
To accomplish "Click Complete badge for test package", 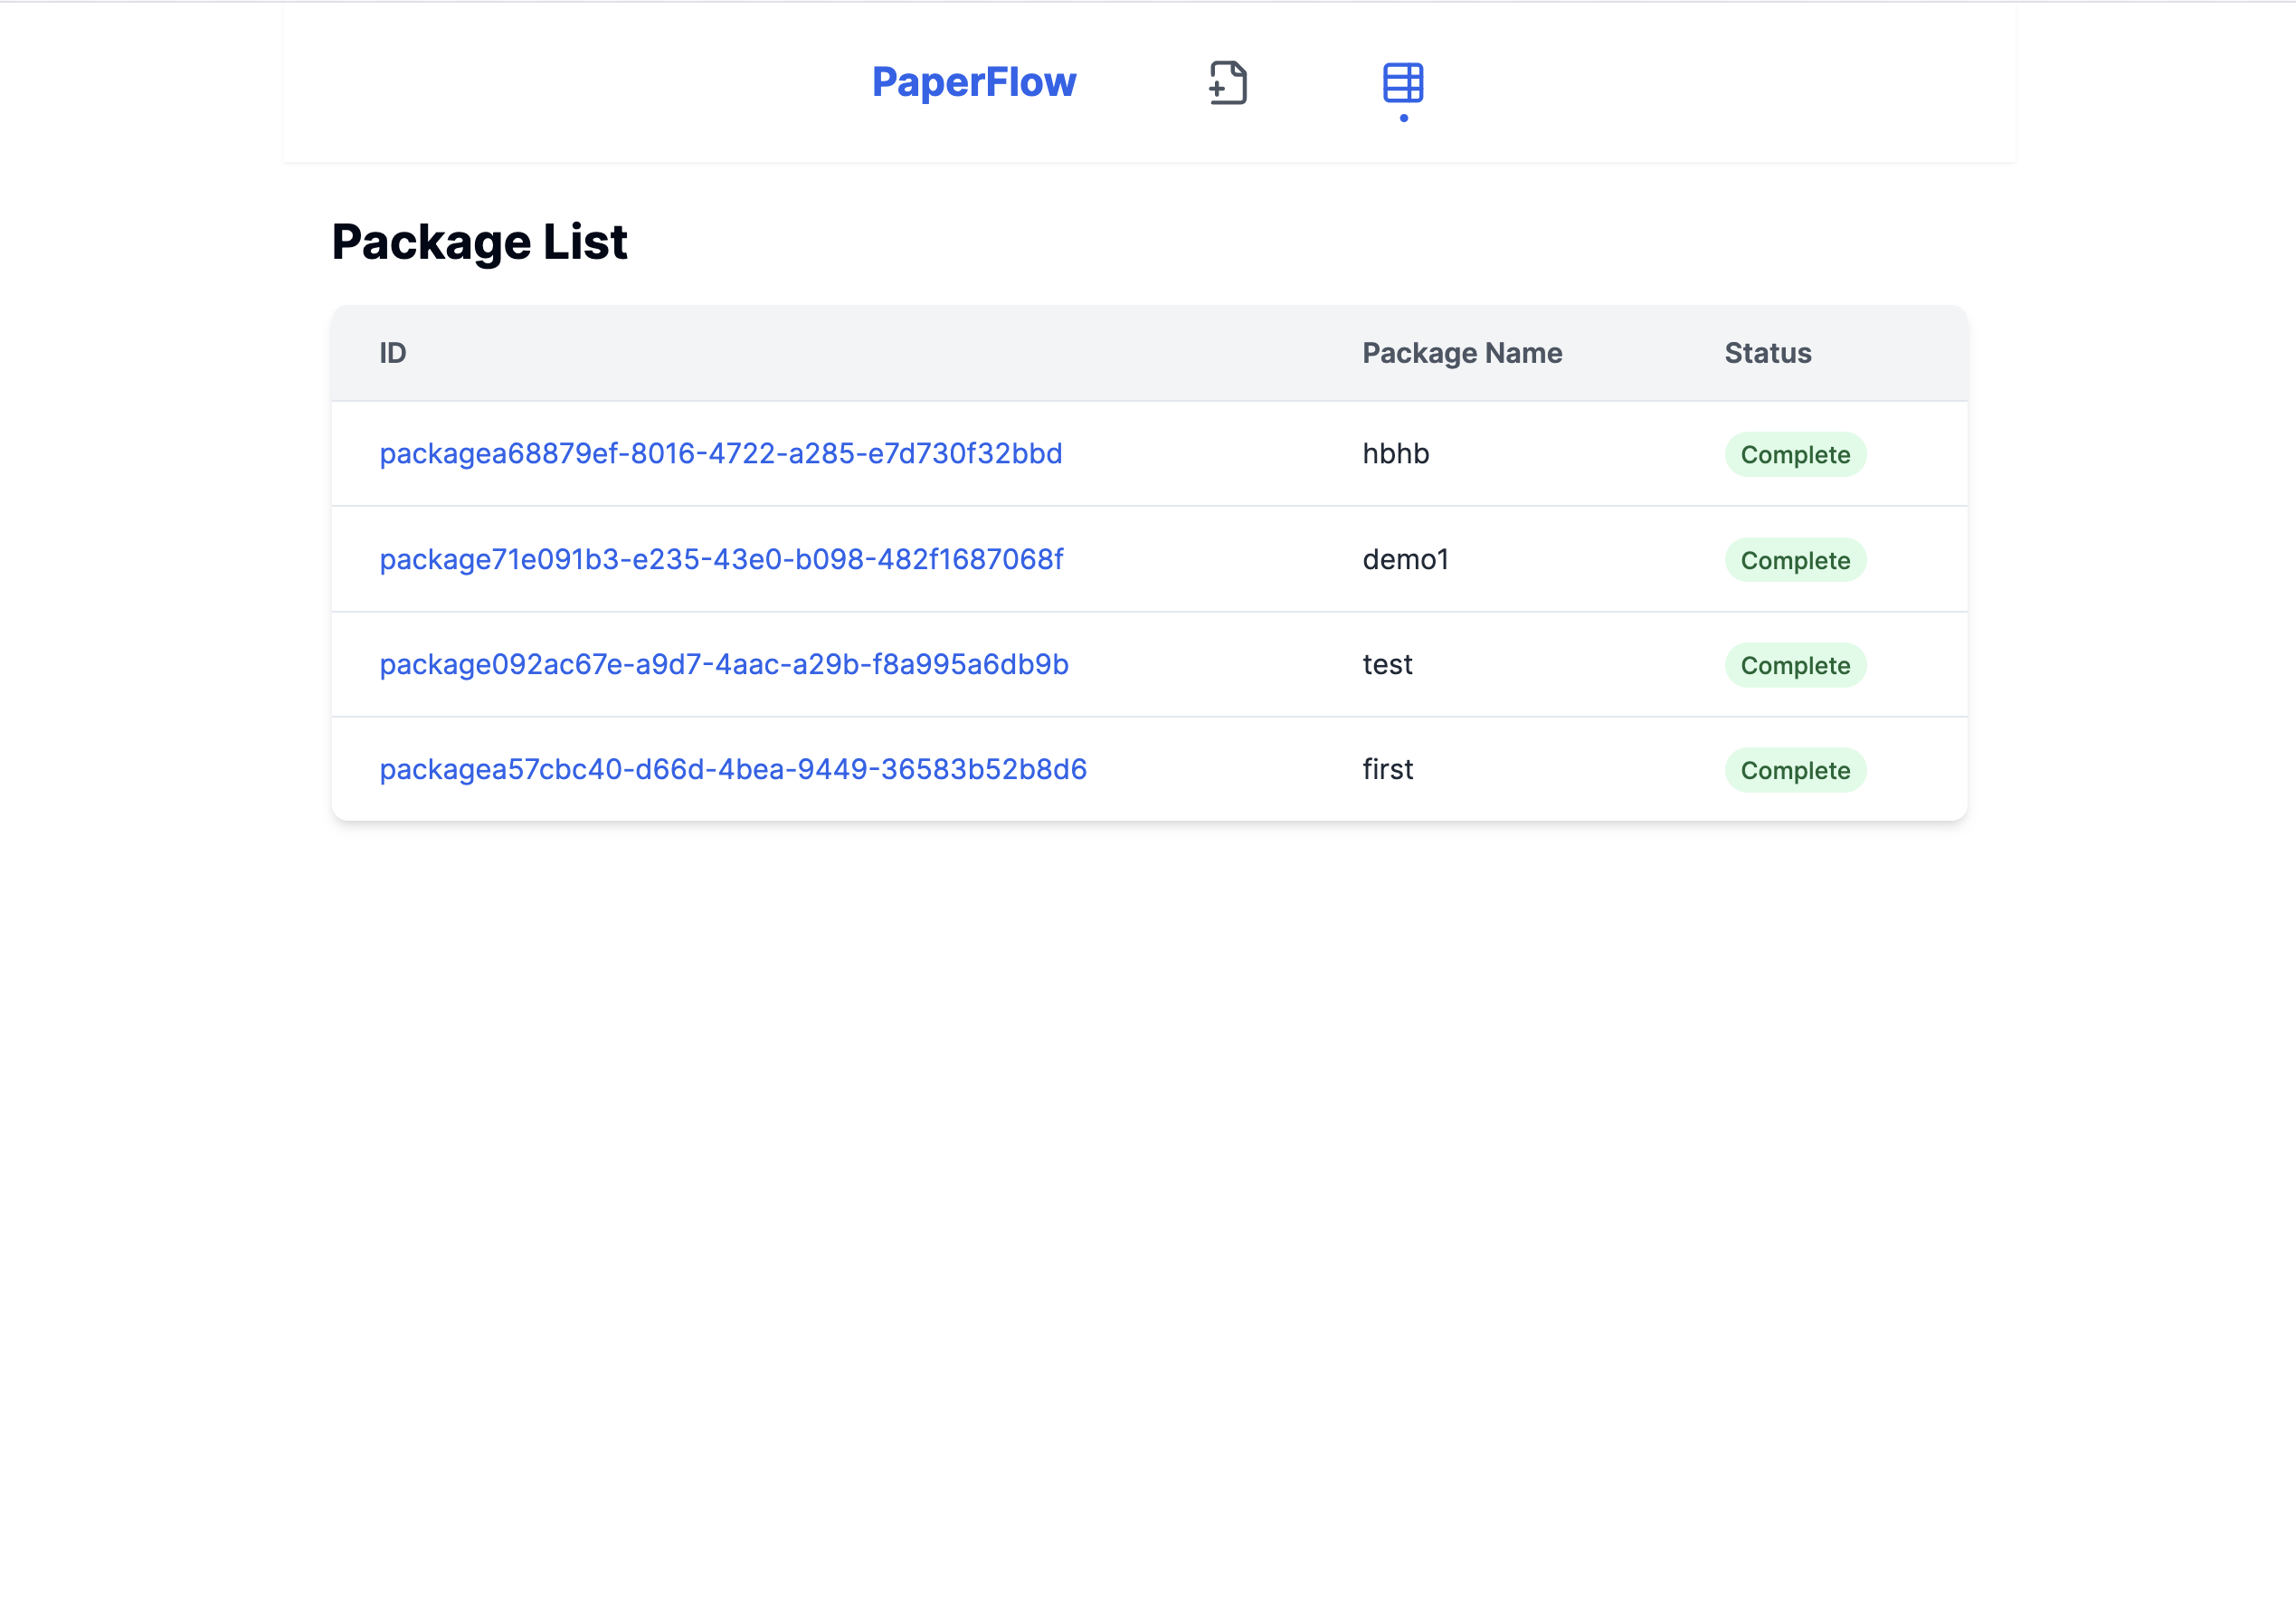I will 1794,665.
